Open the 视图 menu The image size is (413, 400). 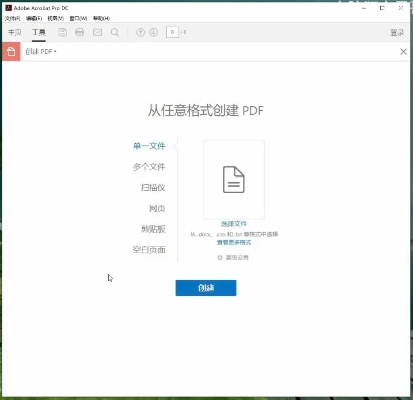[55, 18]
